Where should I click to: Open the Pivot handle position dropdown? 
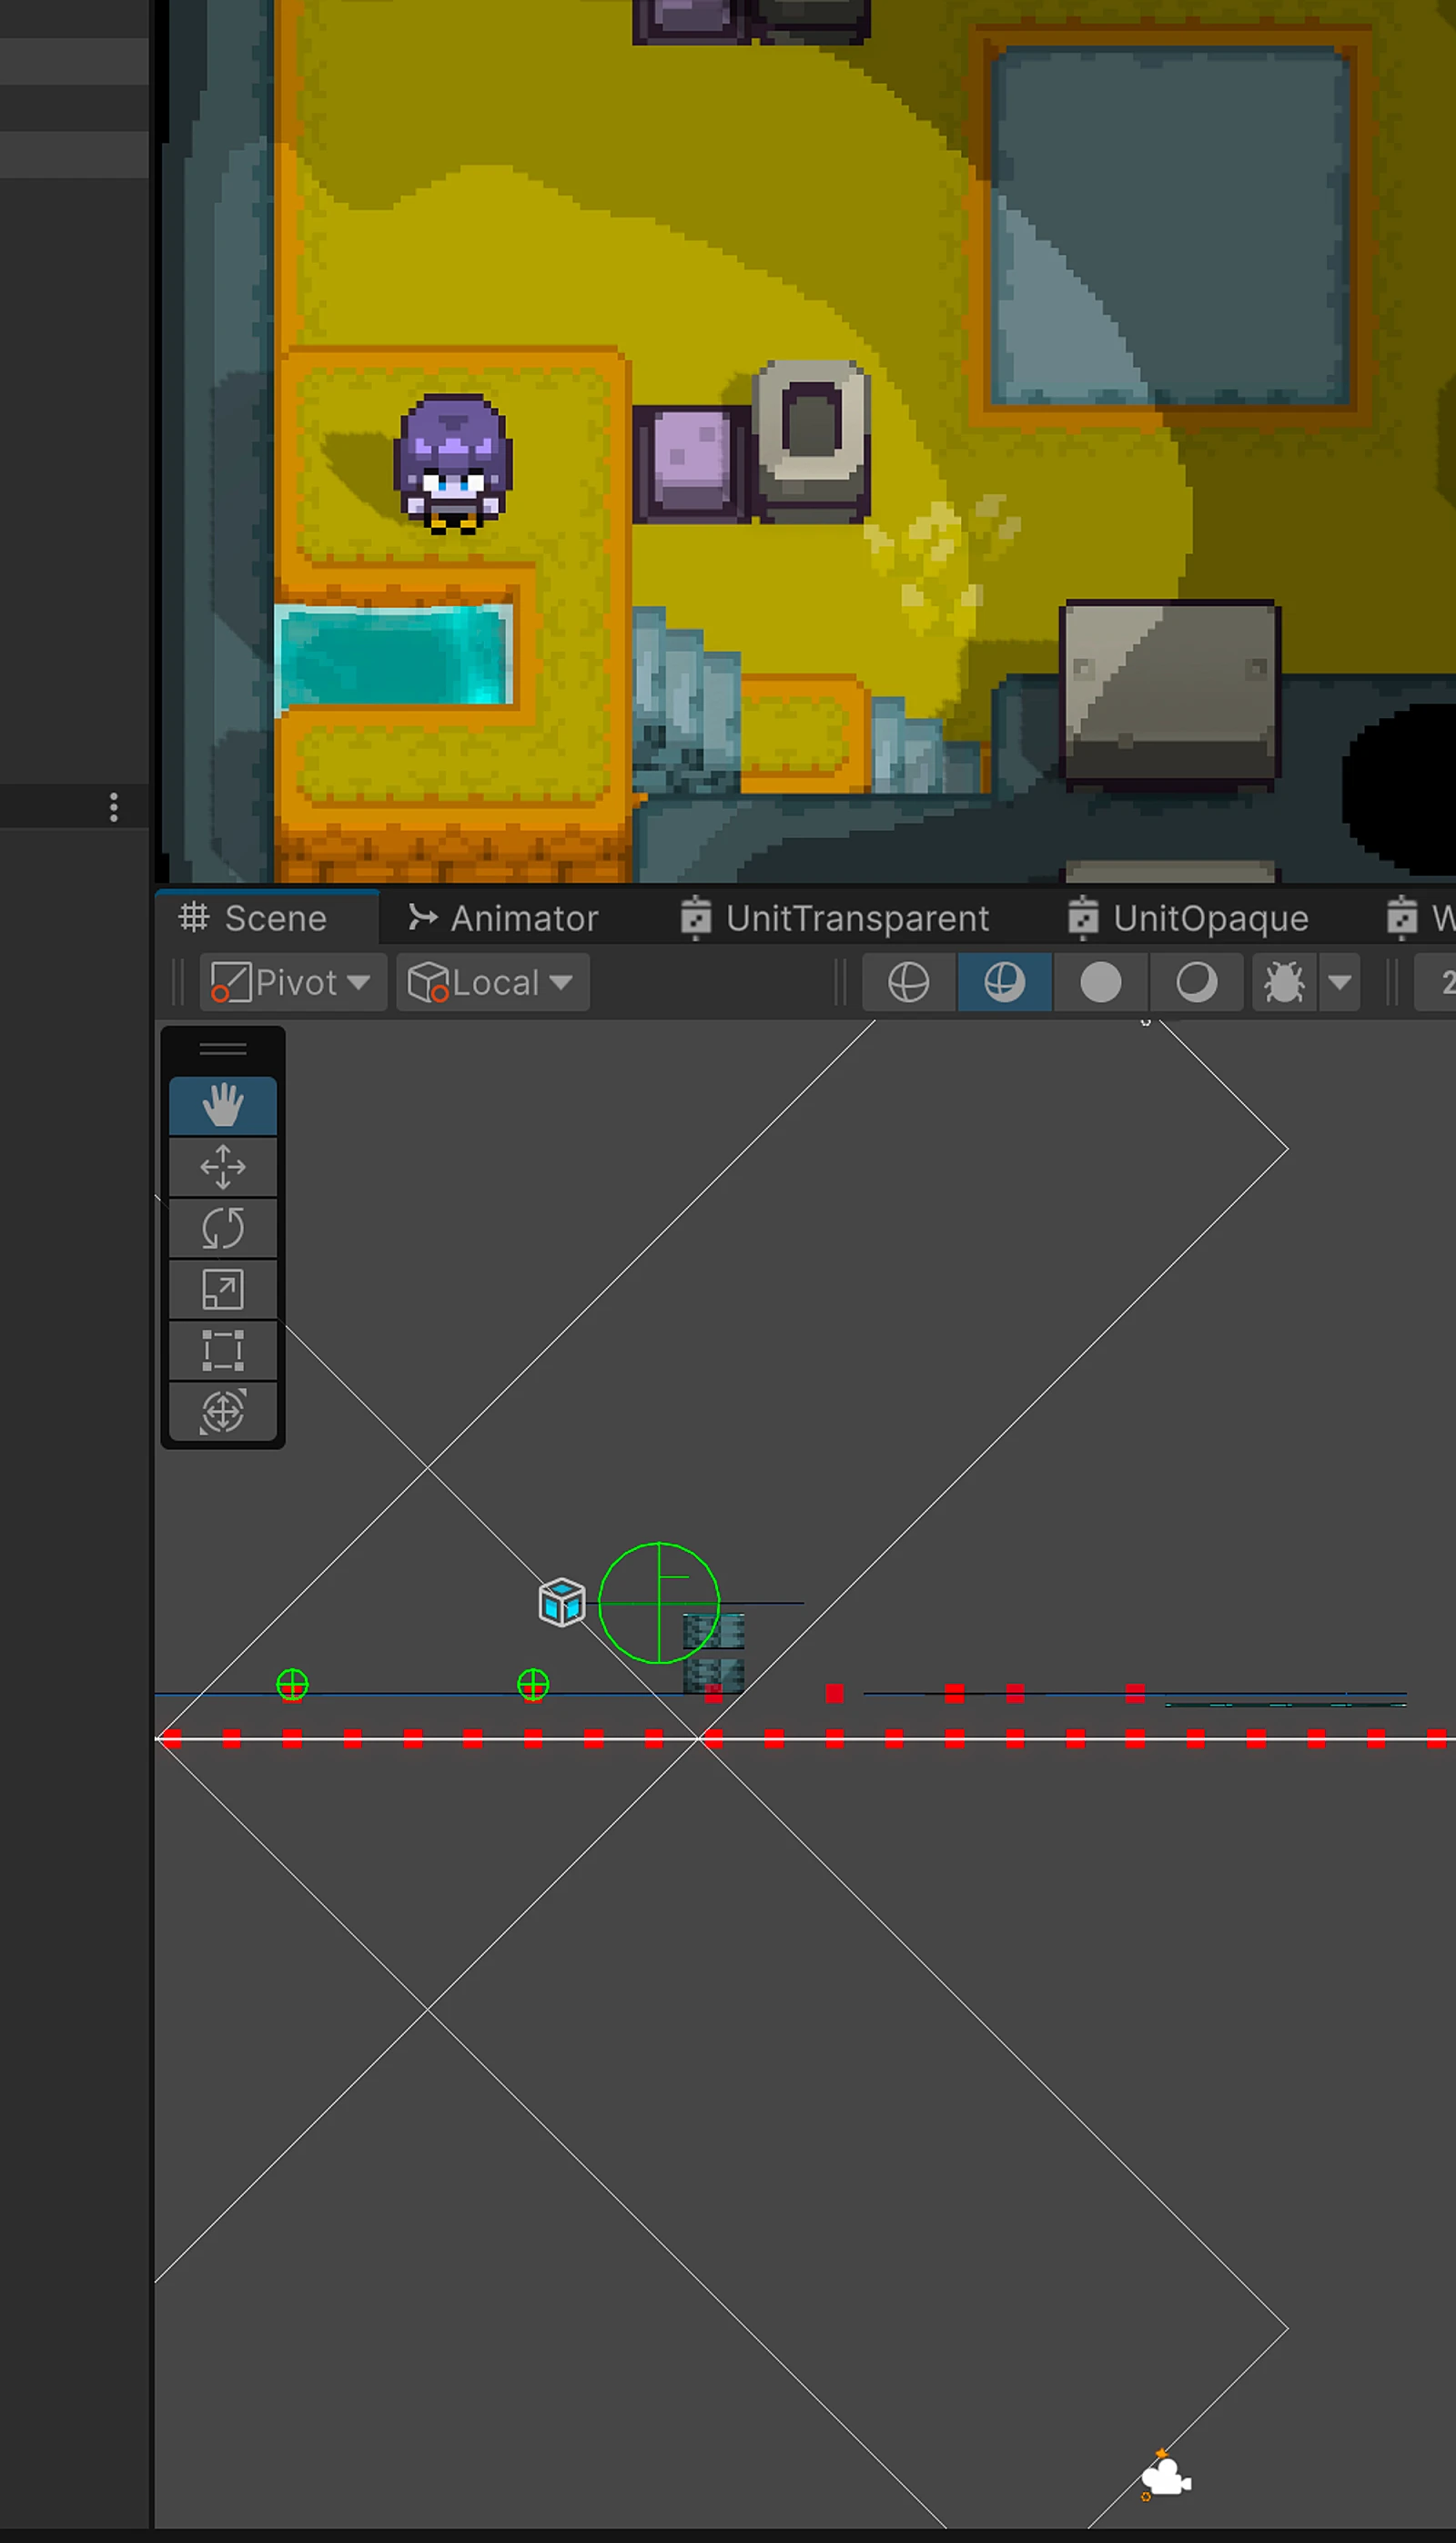coord(292,982)
